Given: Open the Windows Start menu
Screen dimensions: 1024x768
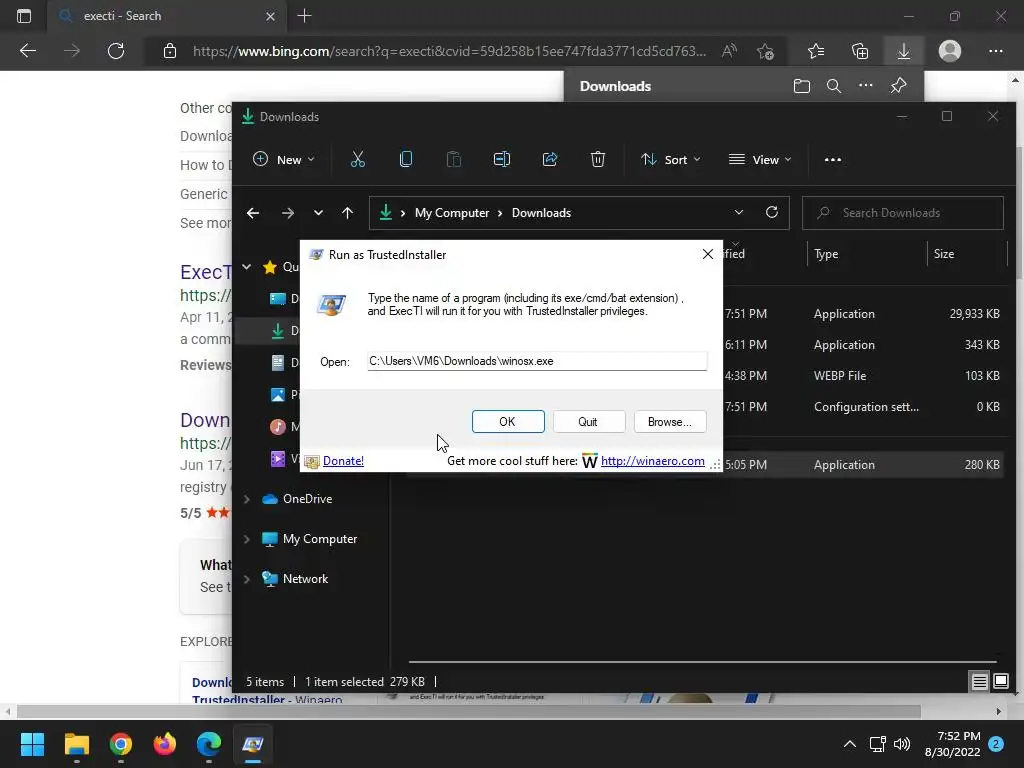Looking at the screenshot, I should 32,744.
